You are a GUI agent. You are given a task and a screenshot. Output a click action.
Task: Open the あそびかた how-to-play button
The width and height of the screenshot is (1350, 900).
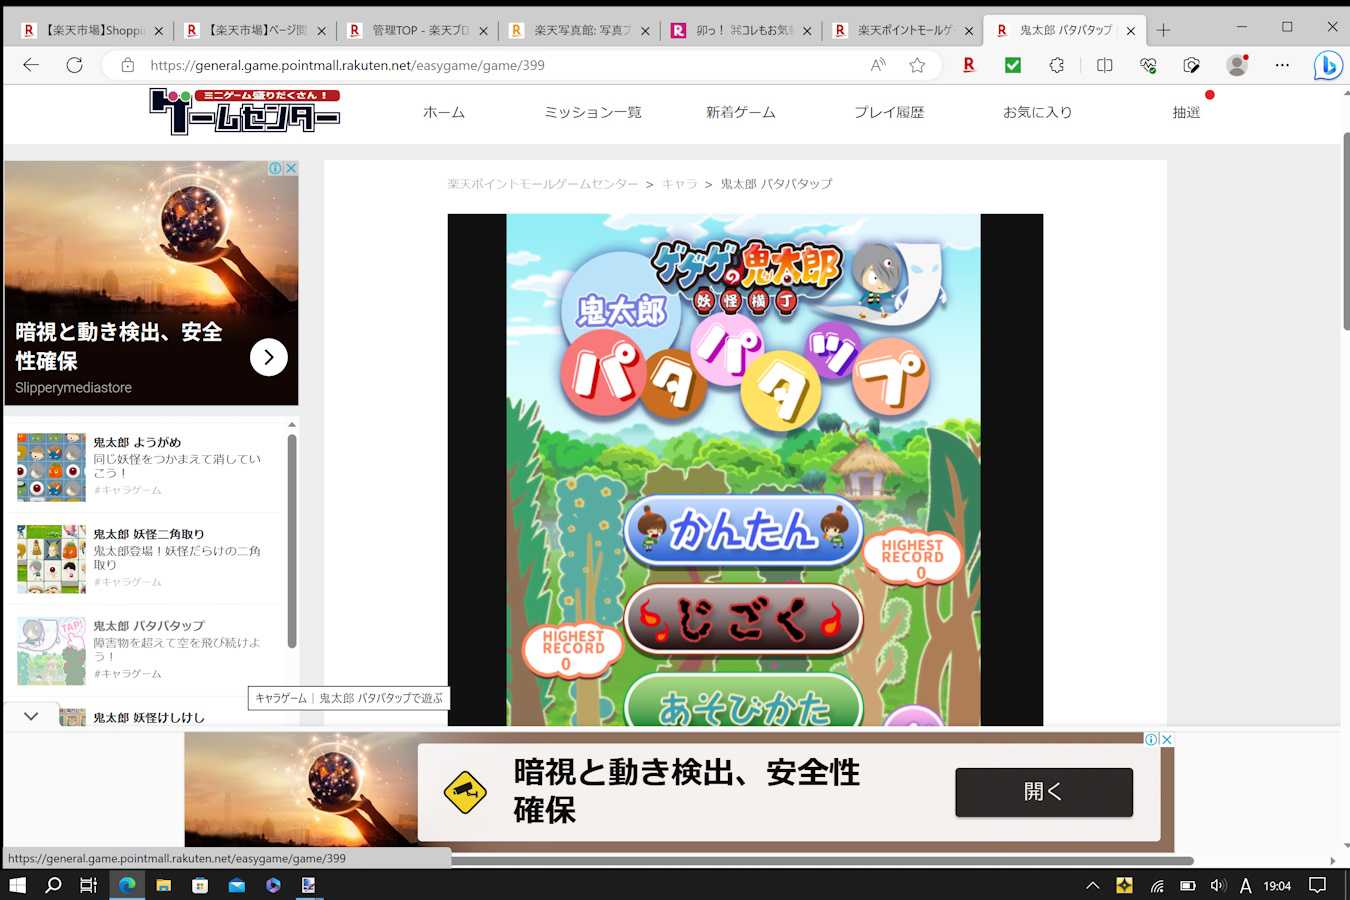point(743,700)
